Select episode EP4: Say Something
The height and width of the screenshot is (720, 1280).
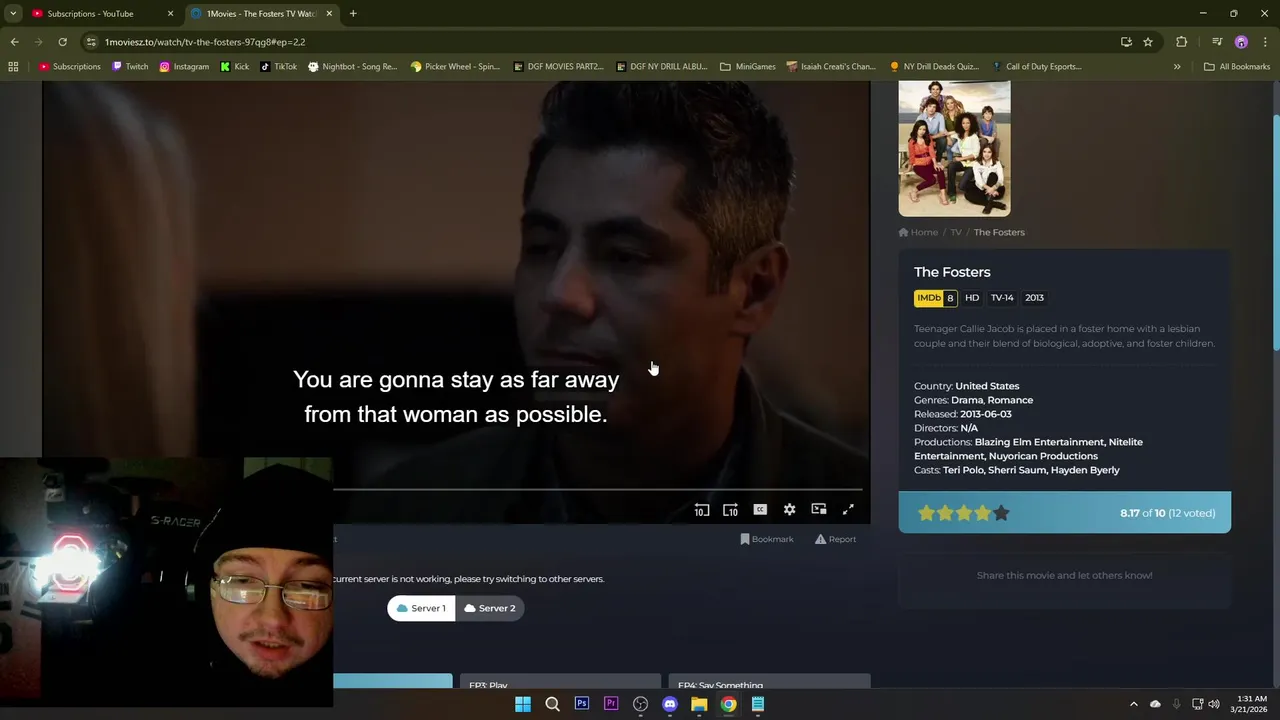(769, 682)
